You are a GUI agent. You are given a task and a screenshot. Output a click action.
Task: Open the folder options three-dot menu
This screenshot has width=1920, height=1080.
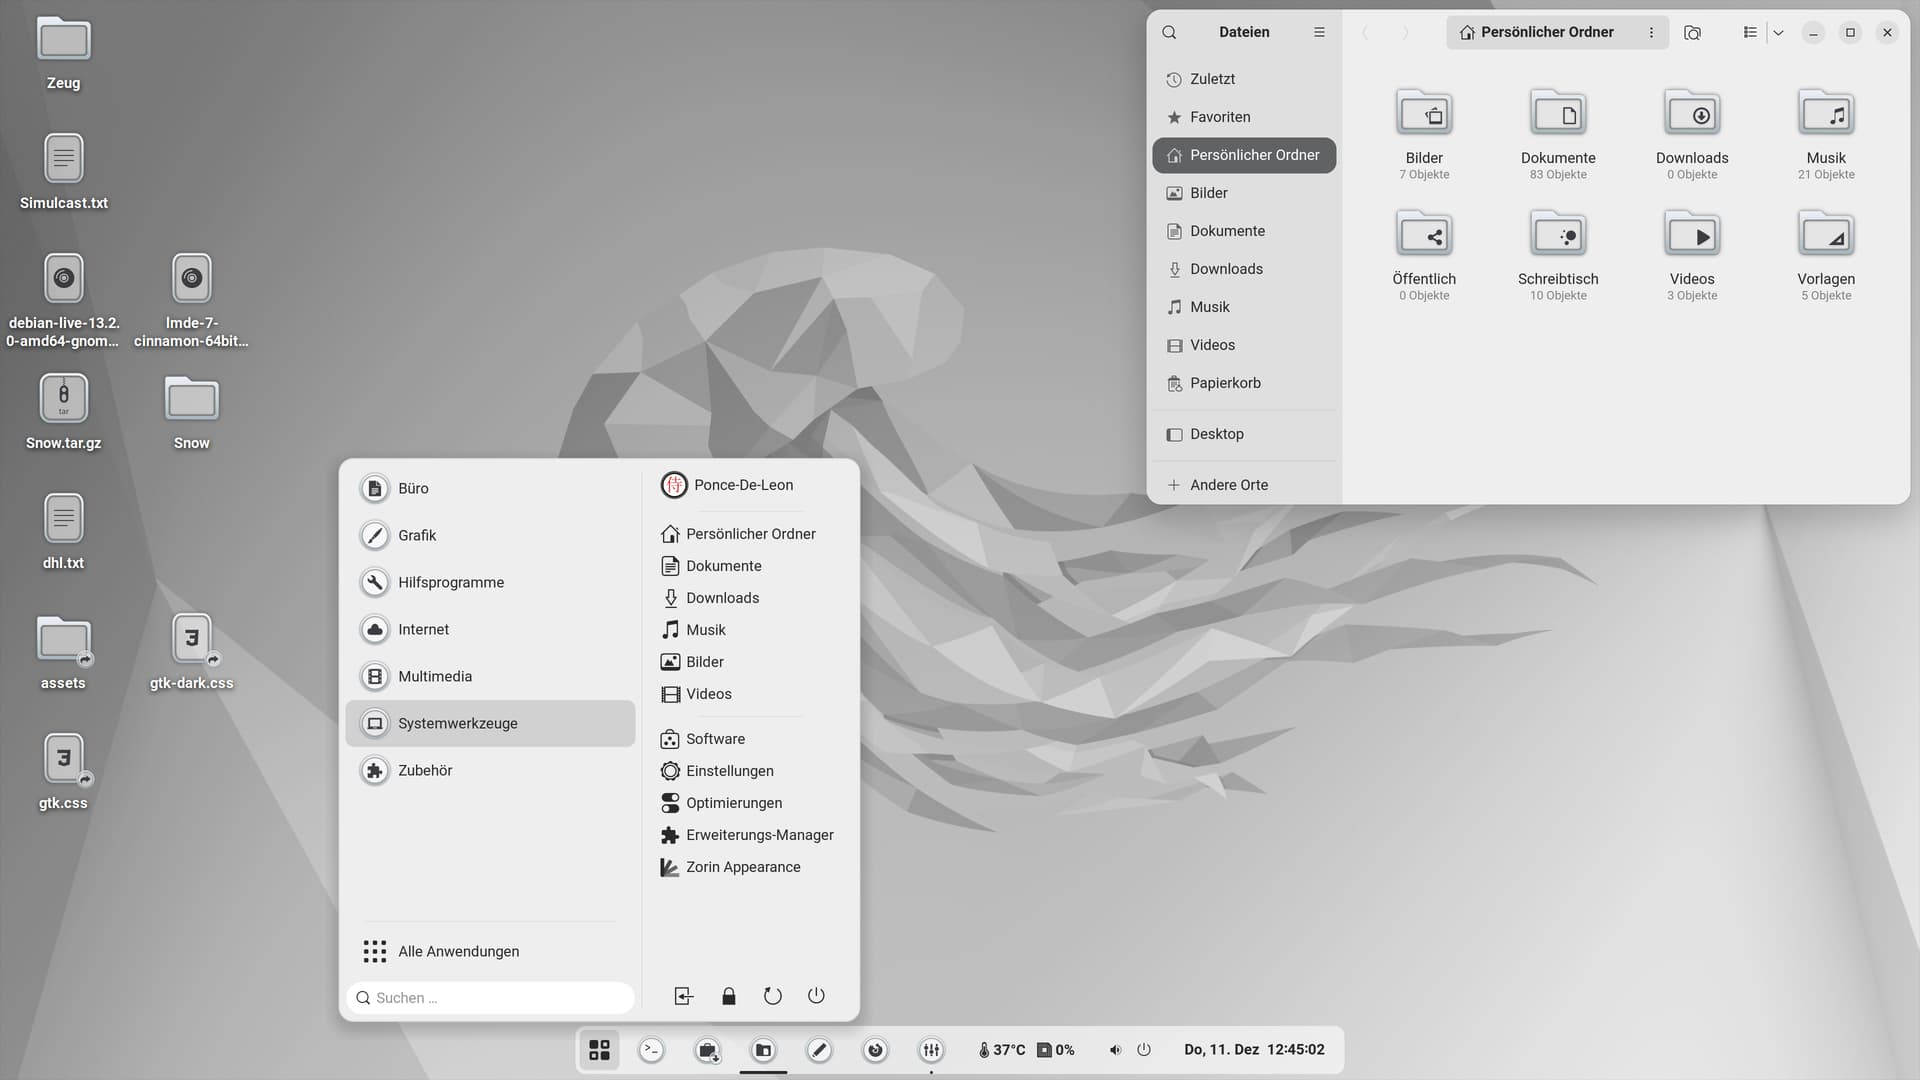tap(1651, 32)
